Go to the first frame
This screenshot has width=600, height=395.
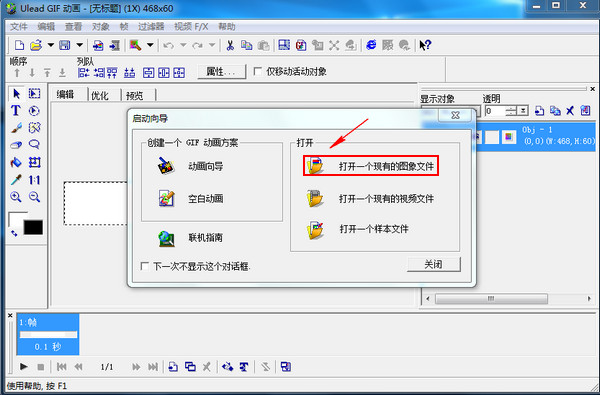pos(61,367)
